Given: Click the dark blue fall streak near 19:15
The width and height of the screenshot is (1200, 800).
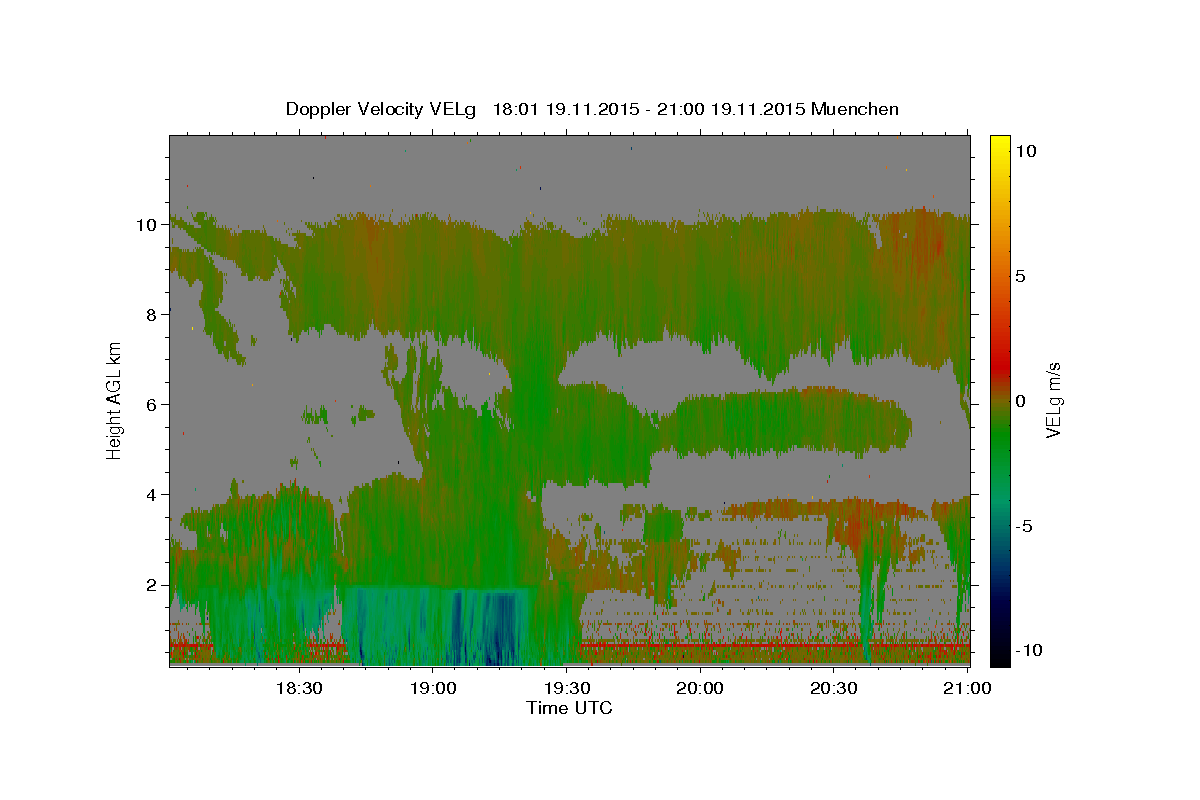Looking at the screenshot, I should (x=500, y=630).
